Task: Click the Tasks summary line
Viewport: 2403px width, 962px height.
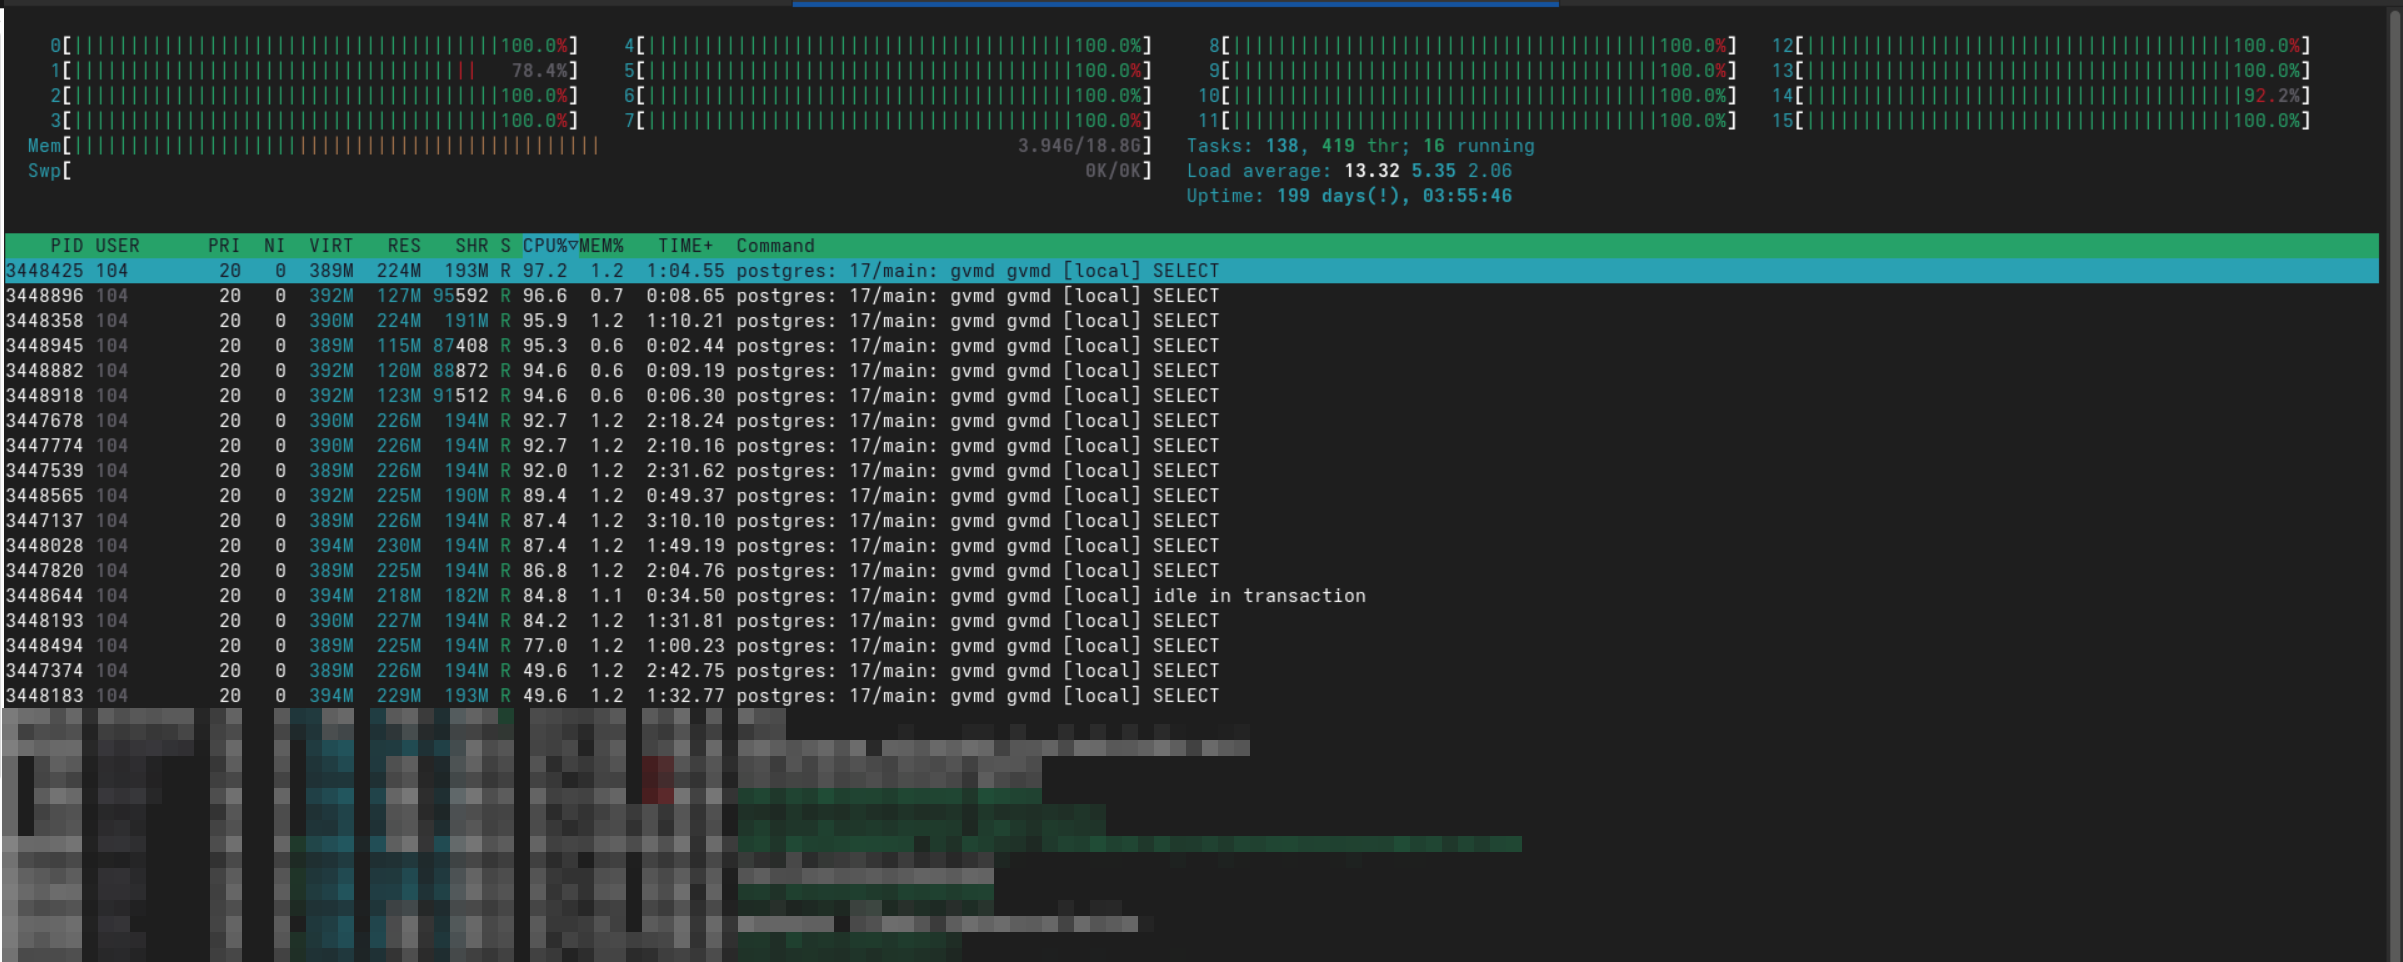Action: (1360, 146)
